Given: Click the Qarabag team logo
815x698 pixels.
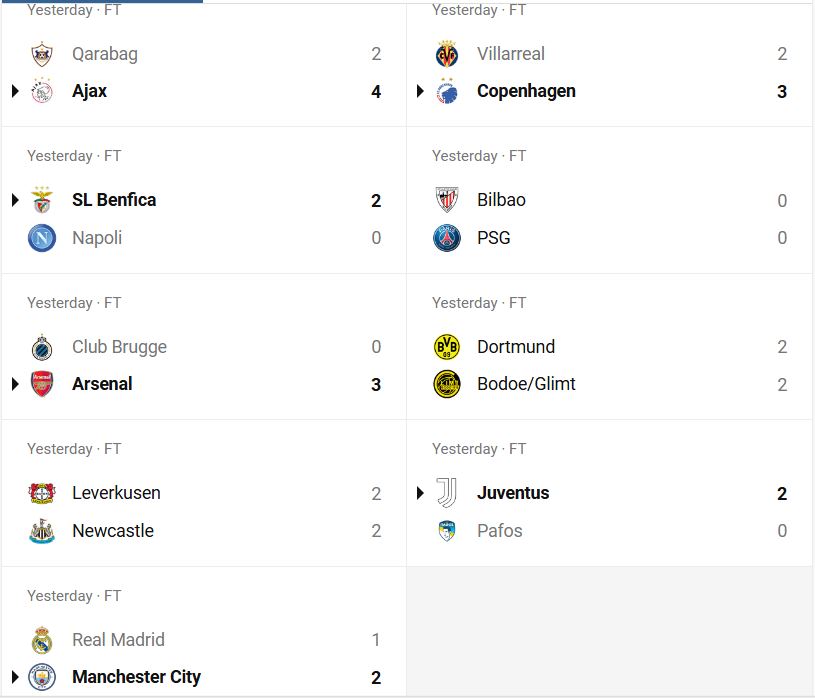Looking at the screenshot, I should [x=42, y=54].
